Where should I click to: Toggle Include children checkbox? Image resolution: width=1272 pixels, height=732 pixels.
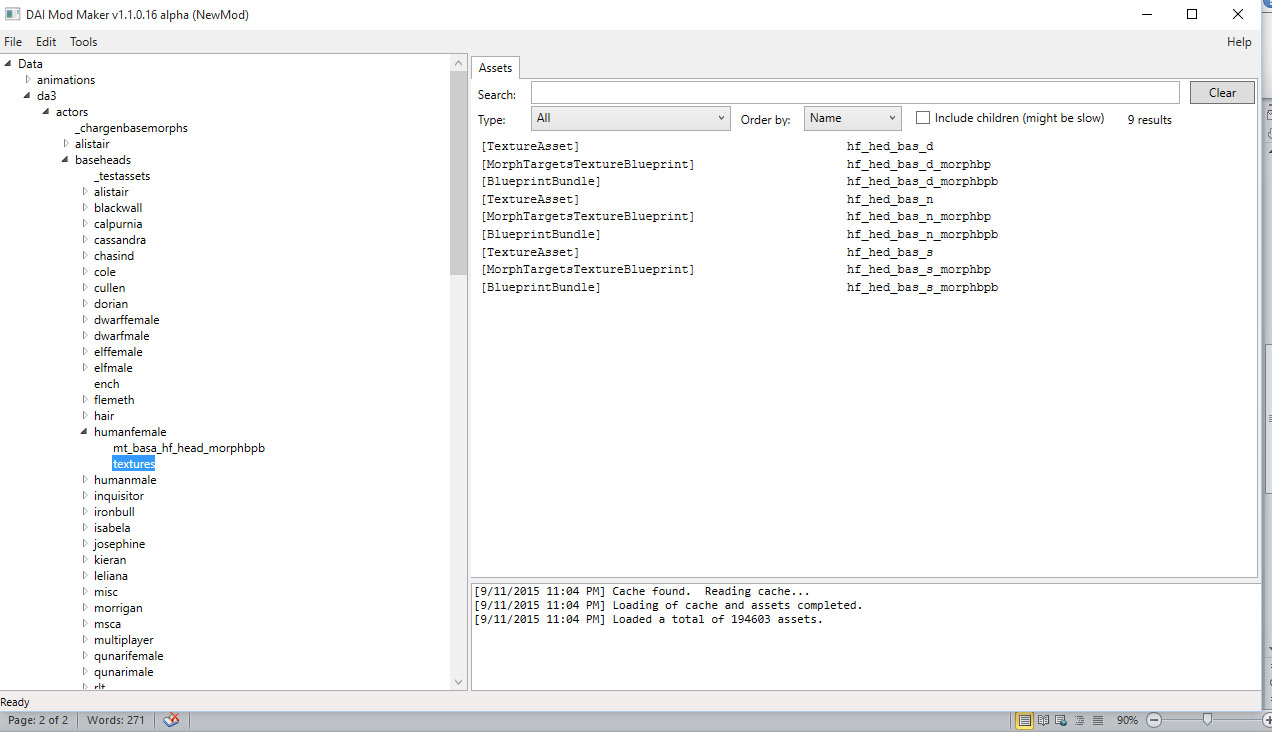click(923, 118)
